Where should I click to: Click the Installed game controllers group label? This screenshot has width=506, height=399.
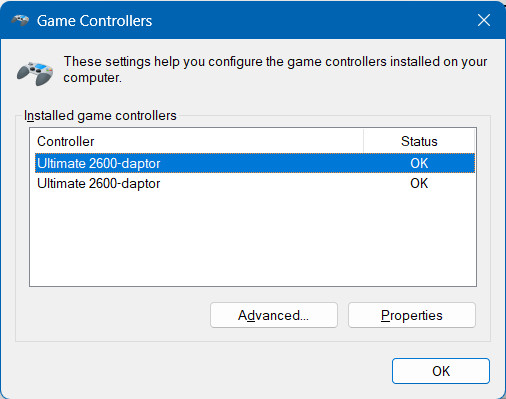[x=100, y=116]
